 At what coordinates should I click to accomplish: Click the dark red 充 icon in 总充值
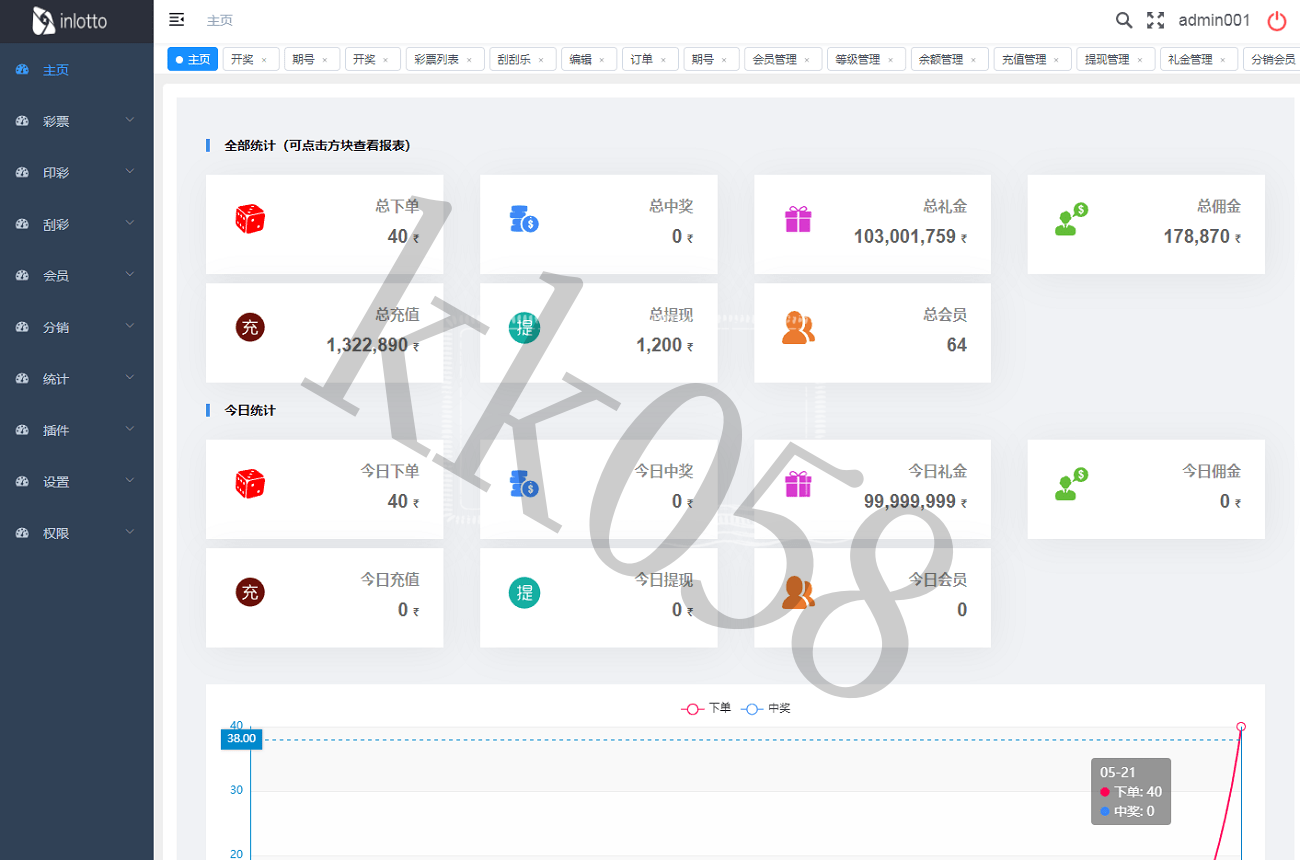tap(250, 327)
